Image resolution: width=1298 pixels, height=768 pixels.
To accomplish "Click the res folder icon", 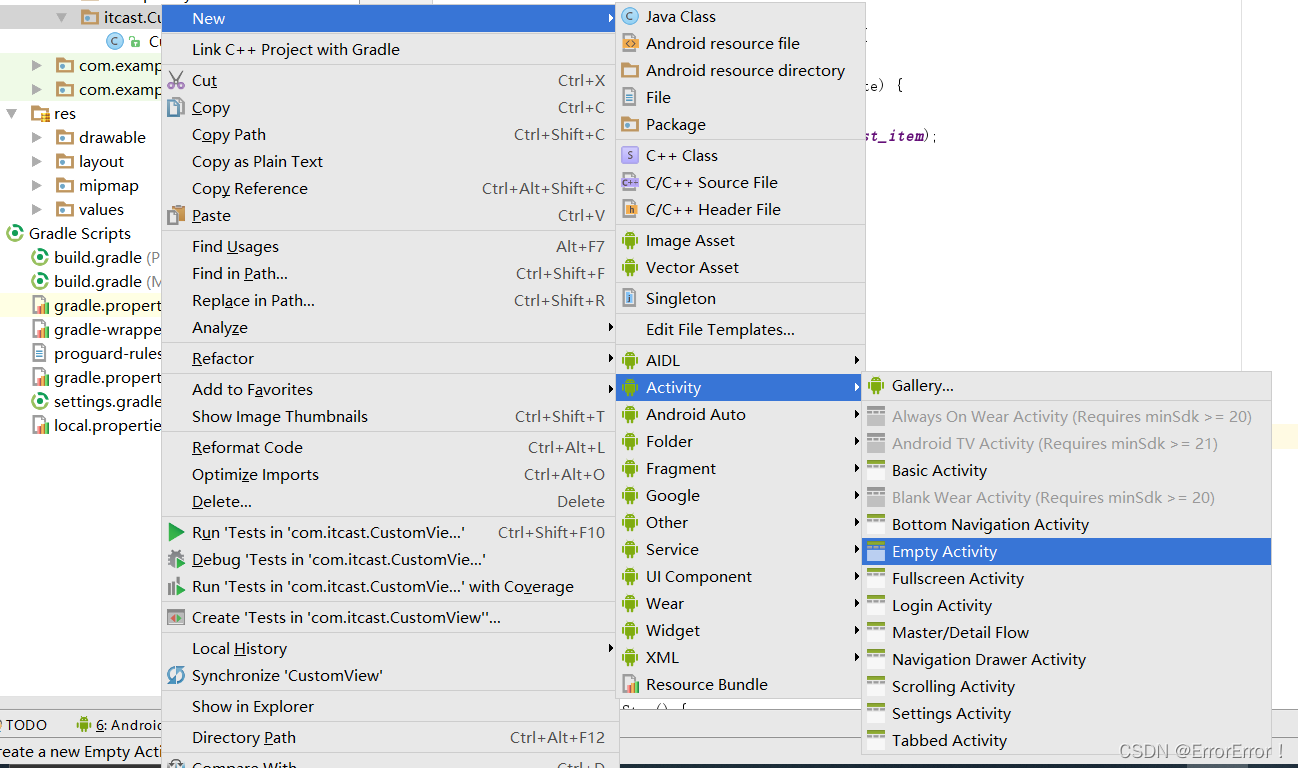I will [x=40, y=113].
